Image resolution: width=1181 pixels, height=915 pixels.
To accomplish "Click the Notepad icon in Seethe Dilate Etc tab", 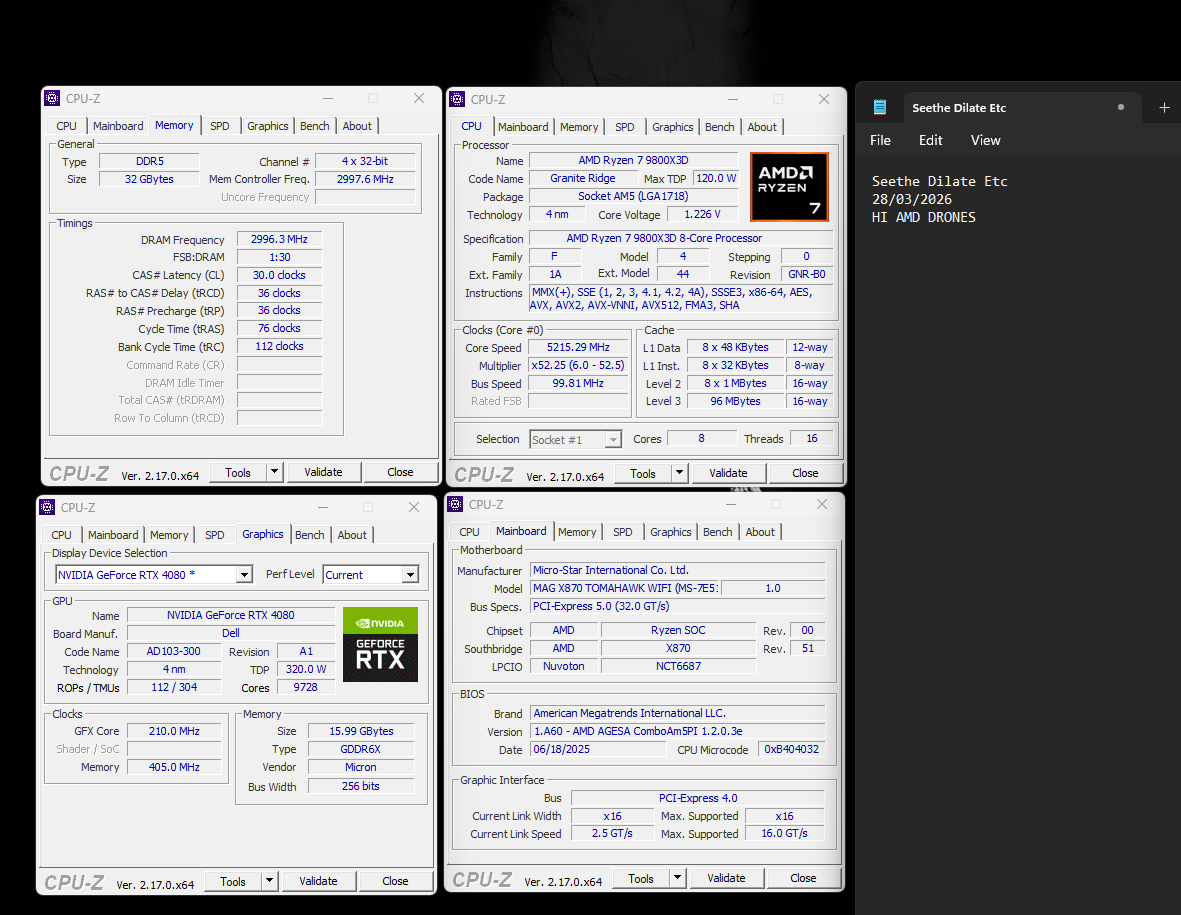I will click(880, 107).
